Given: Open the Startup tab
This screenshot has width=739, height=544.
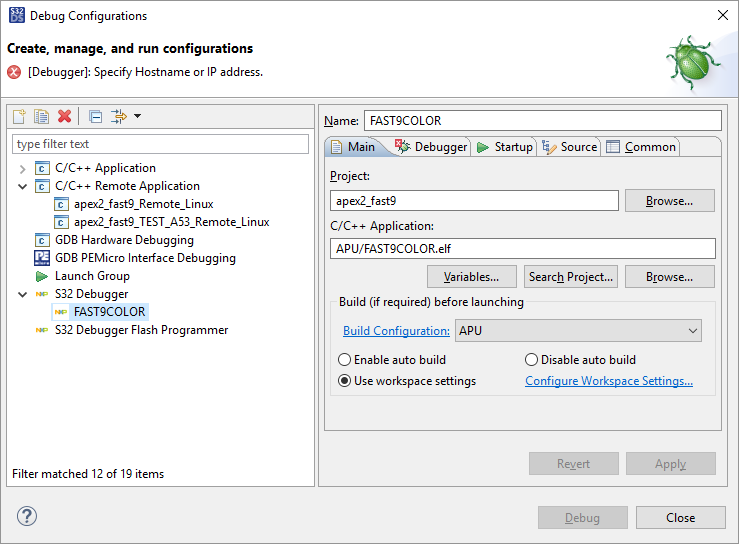Looking at the screenshot, I should coord(505,147).
